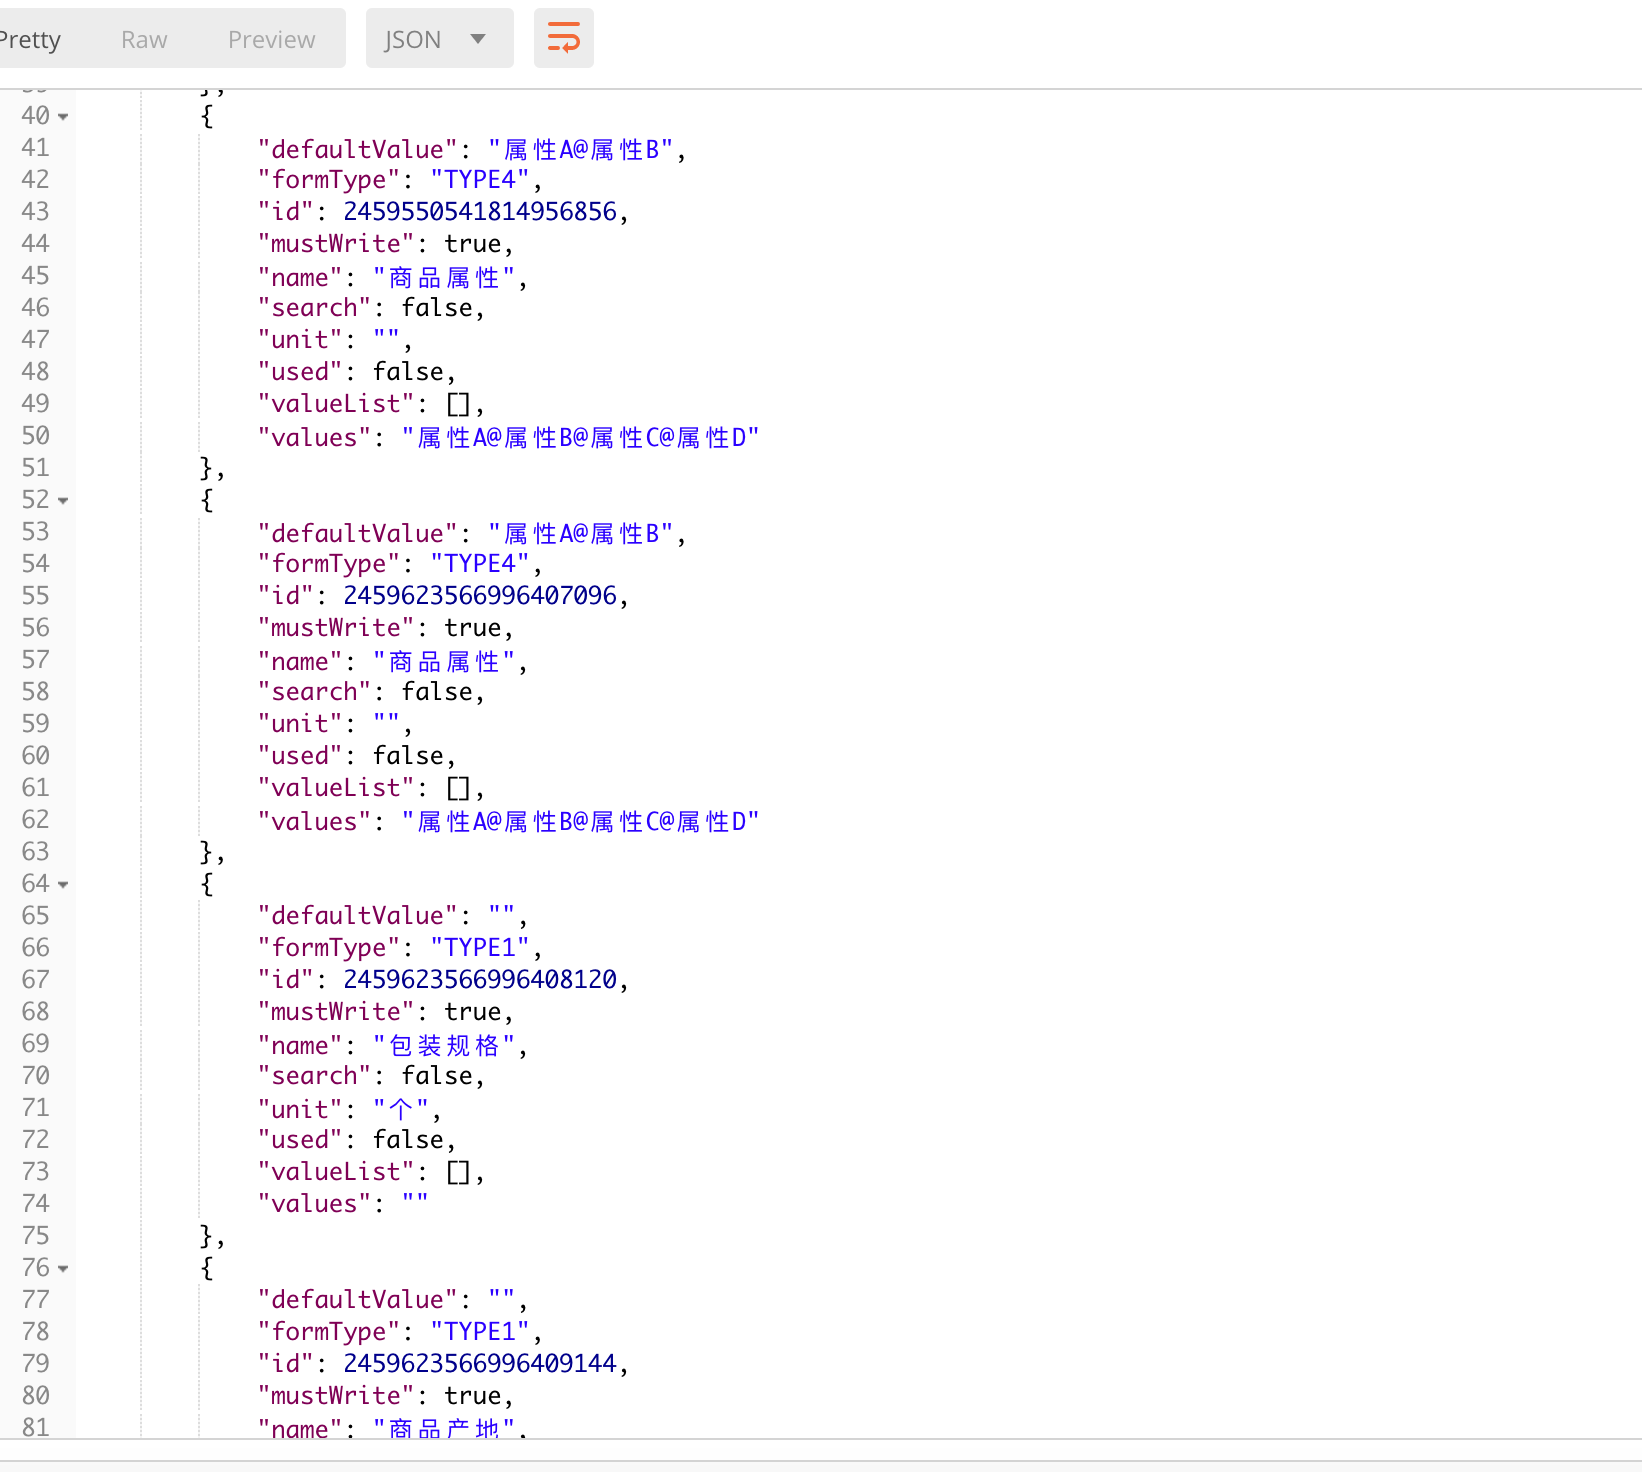The height and width of the screenshot is (1472, 1642).
Task: Collapse the JSON object at line 76
Action: click(x=63, y=1269)
